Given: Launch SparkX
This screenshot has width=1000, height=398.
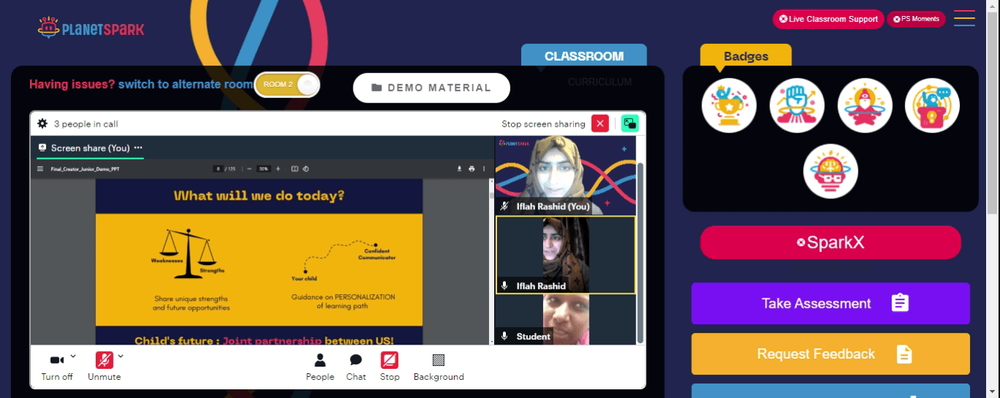Looking at the screenshot, I should click(x=830, y=242).
